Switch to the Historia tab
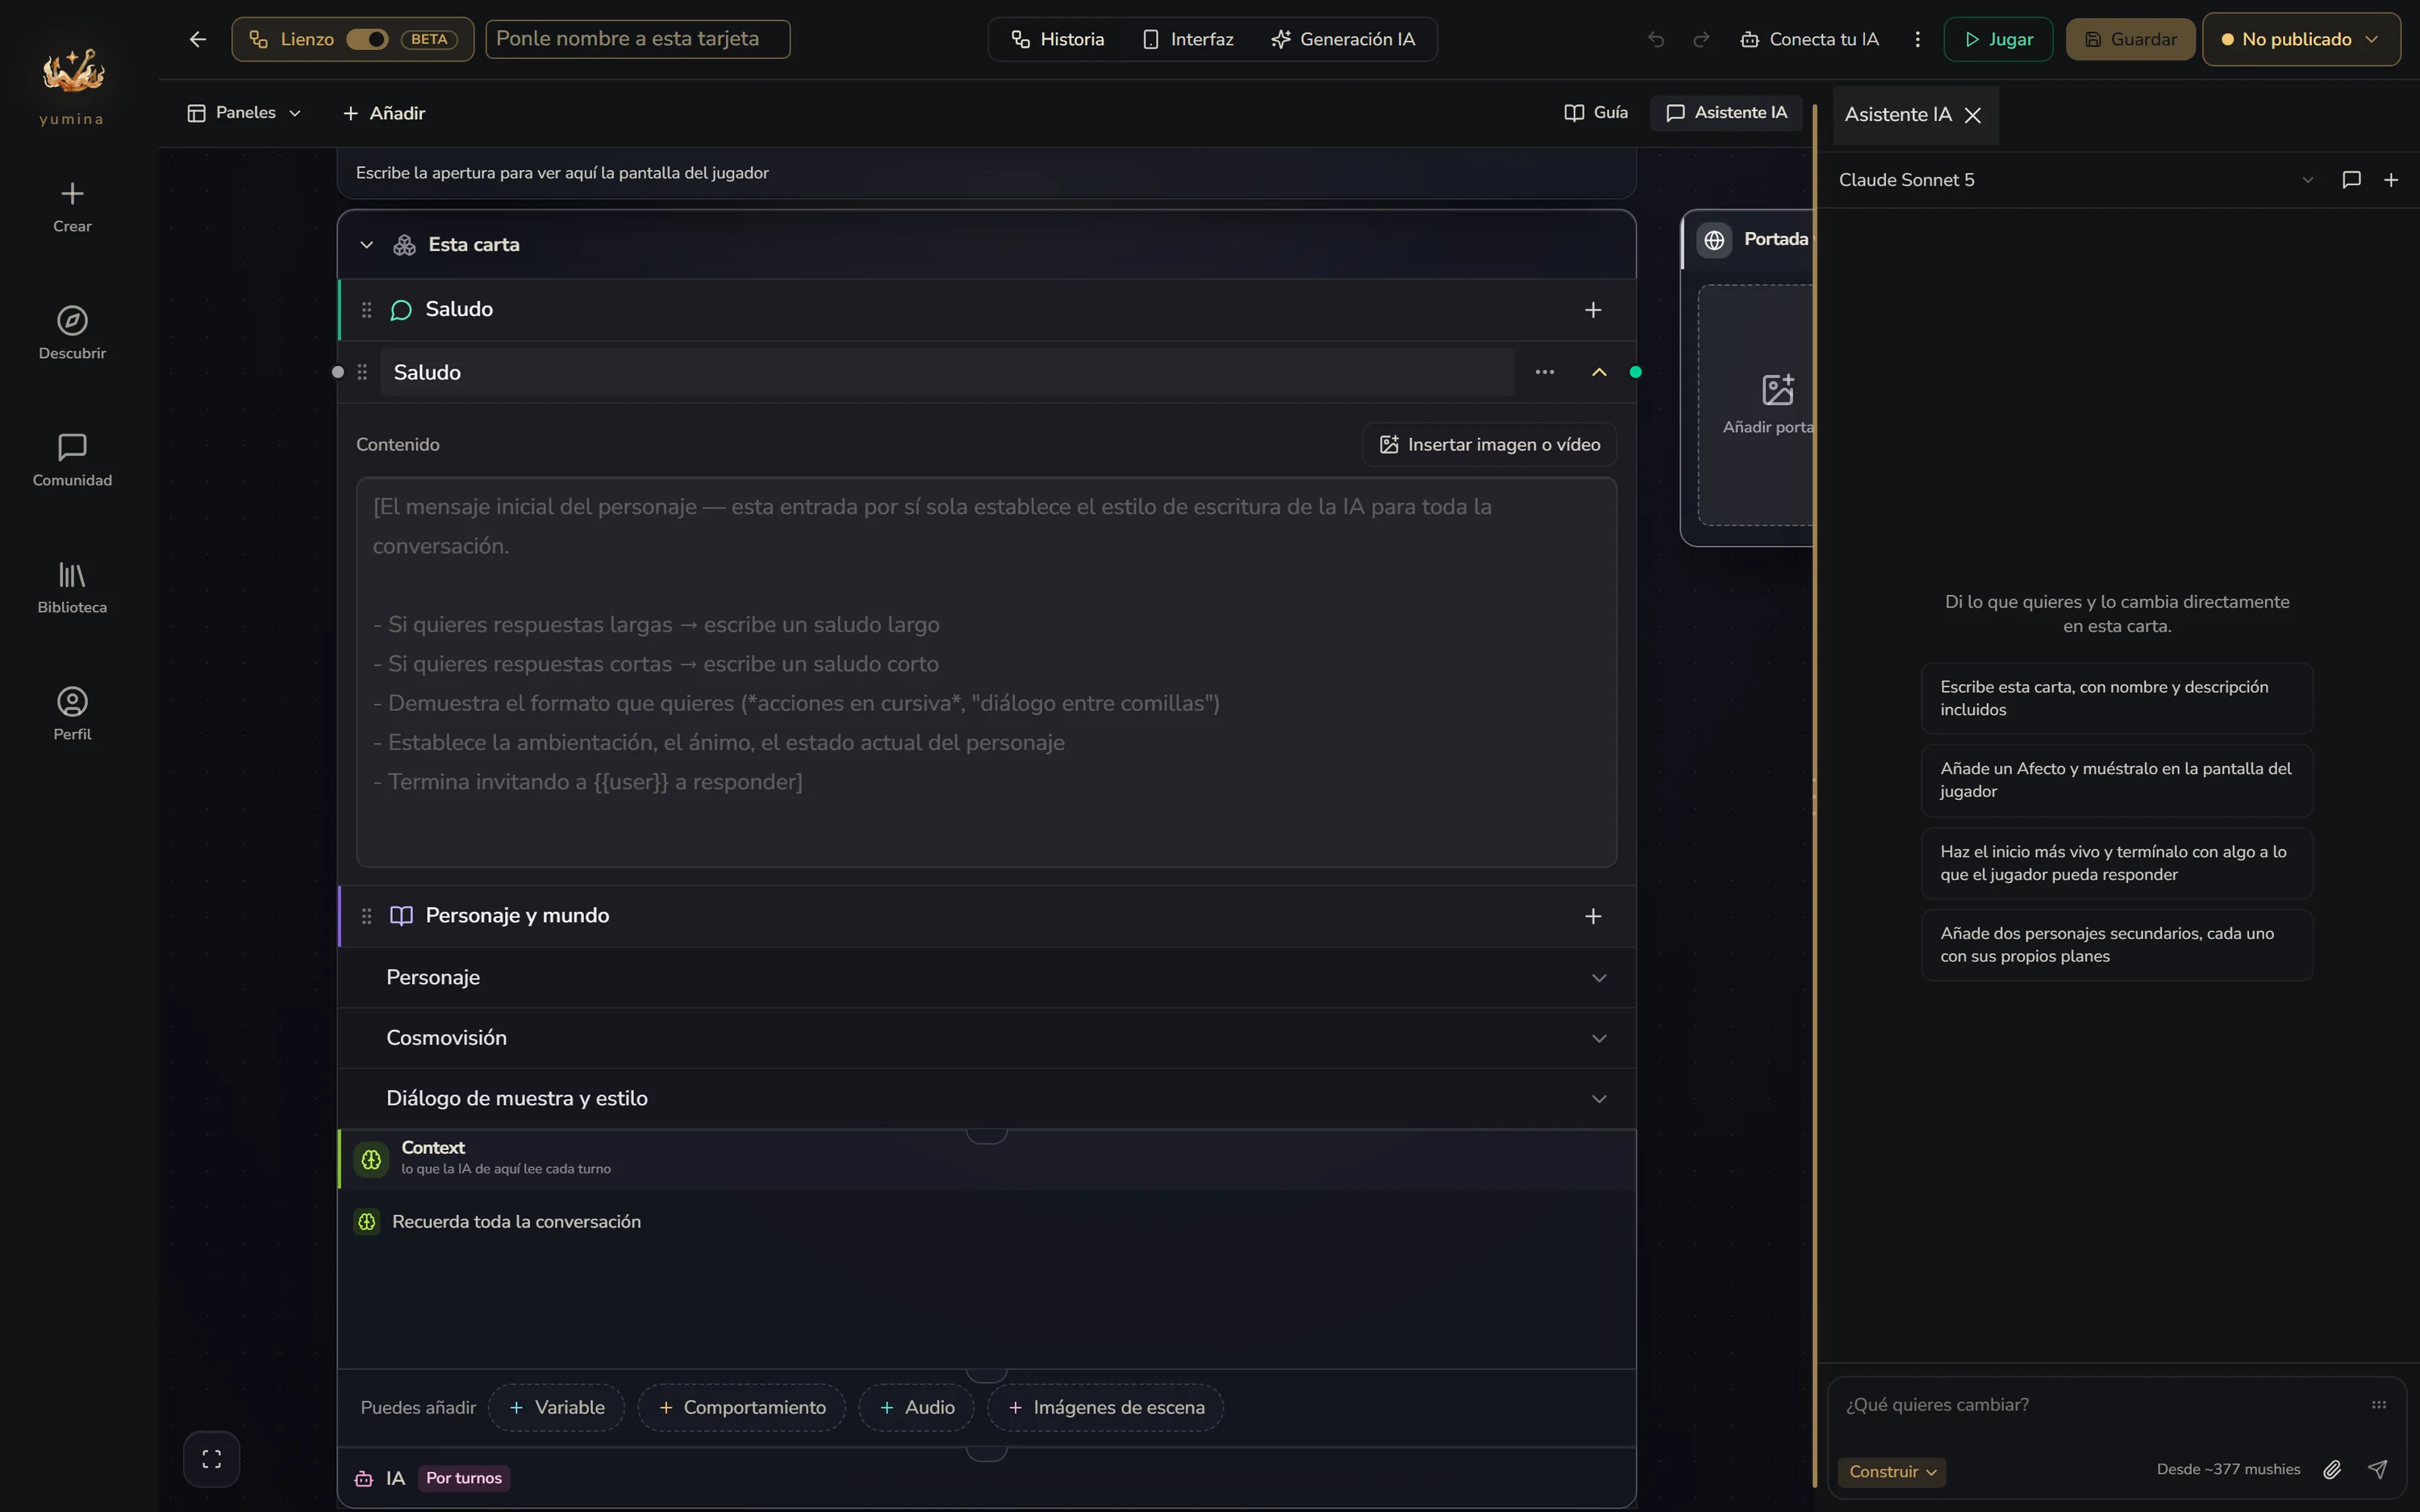The width and height of the screenshot is (2420, 1512). pyautogui.click(x=1058, y=39)
